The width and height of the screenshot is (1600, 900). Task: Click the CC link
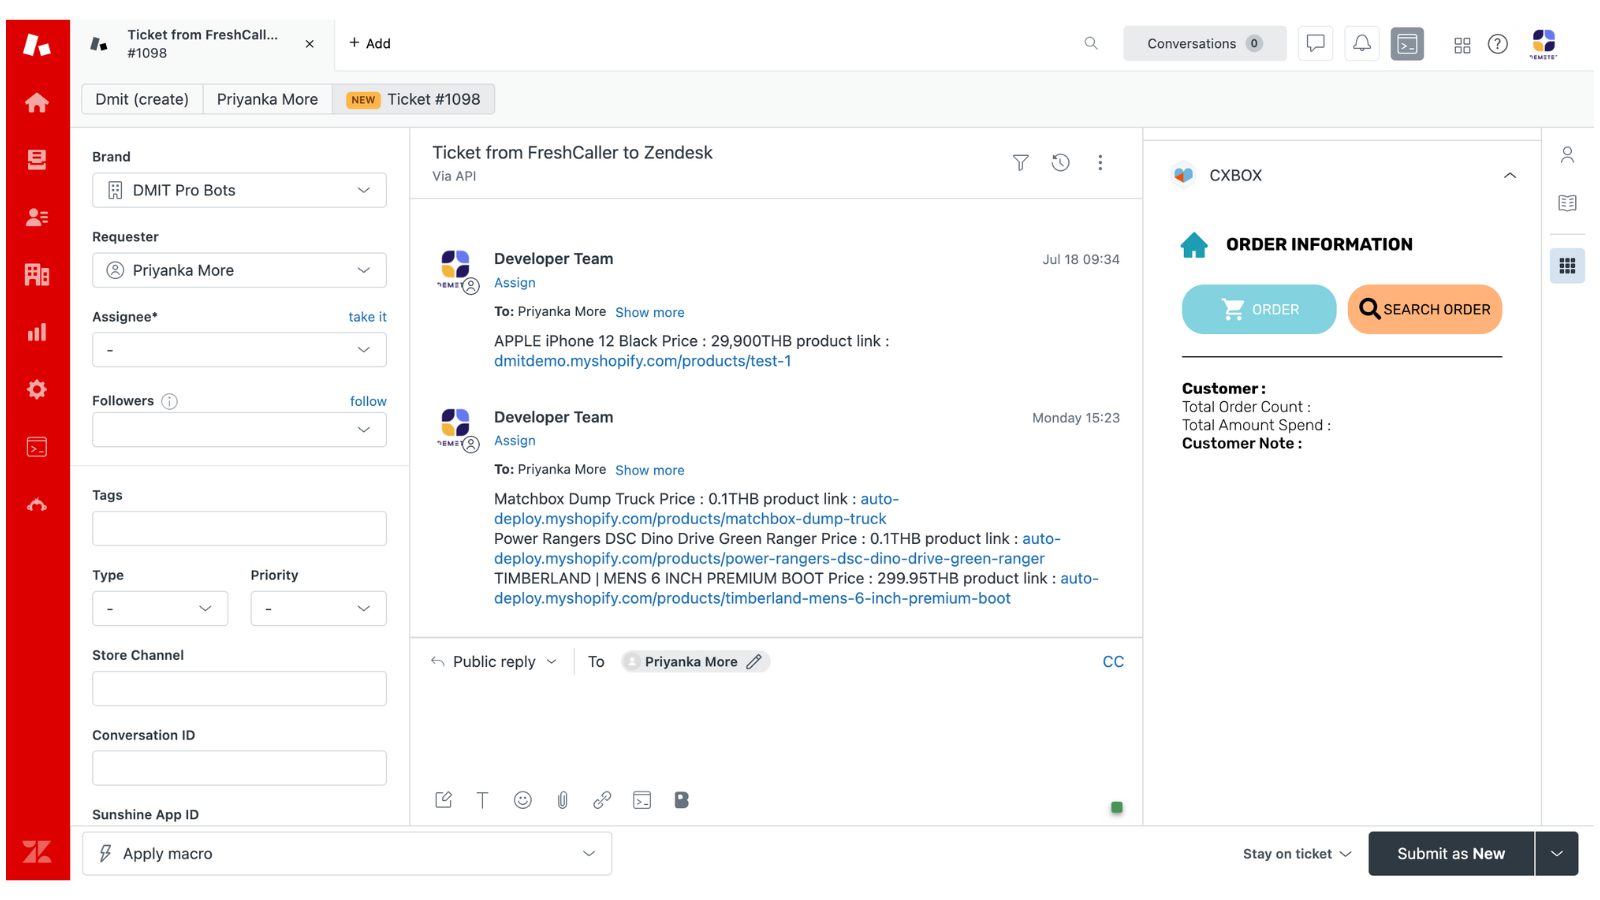pos(1113,661)
